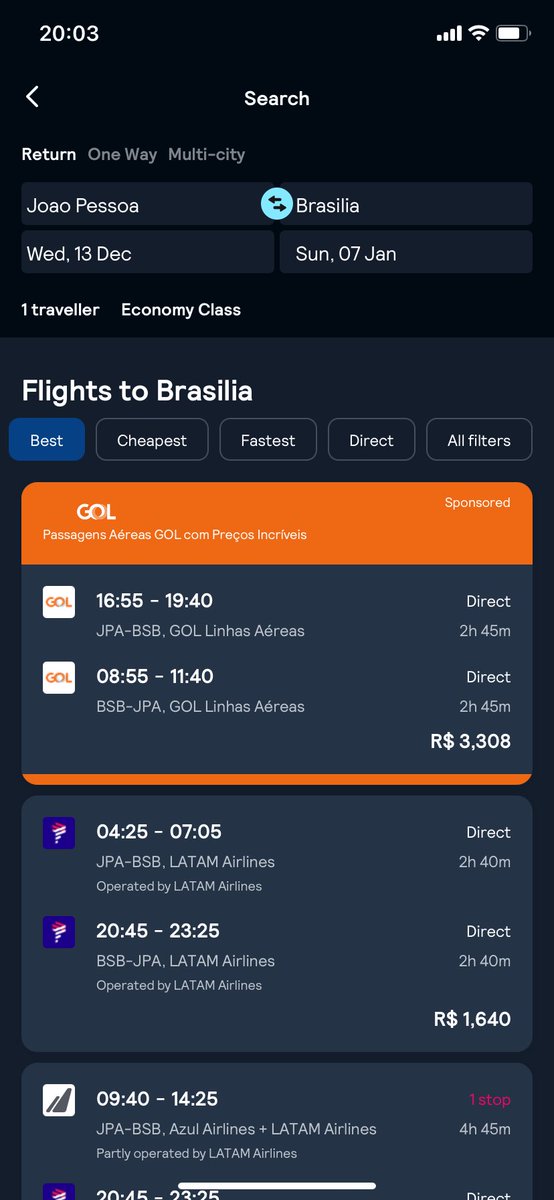Edit origin field Joao Pessoa

pos(142,204)
